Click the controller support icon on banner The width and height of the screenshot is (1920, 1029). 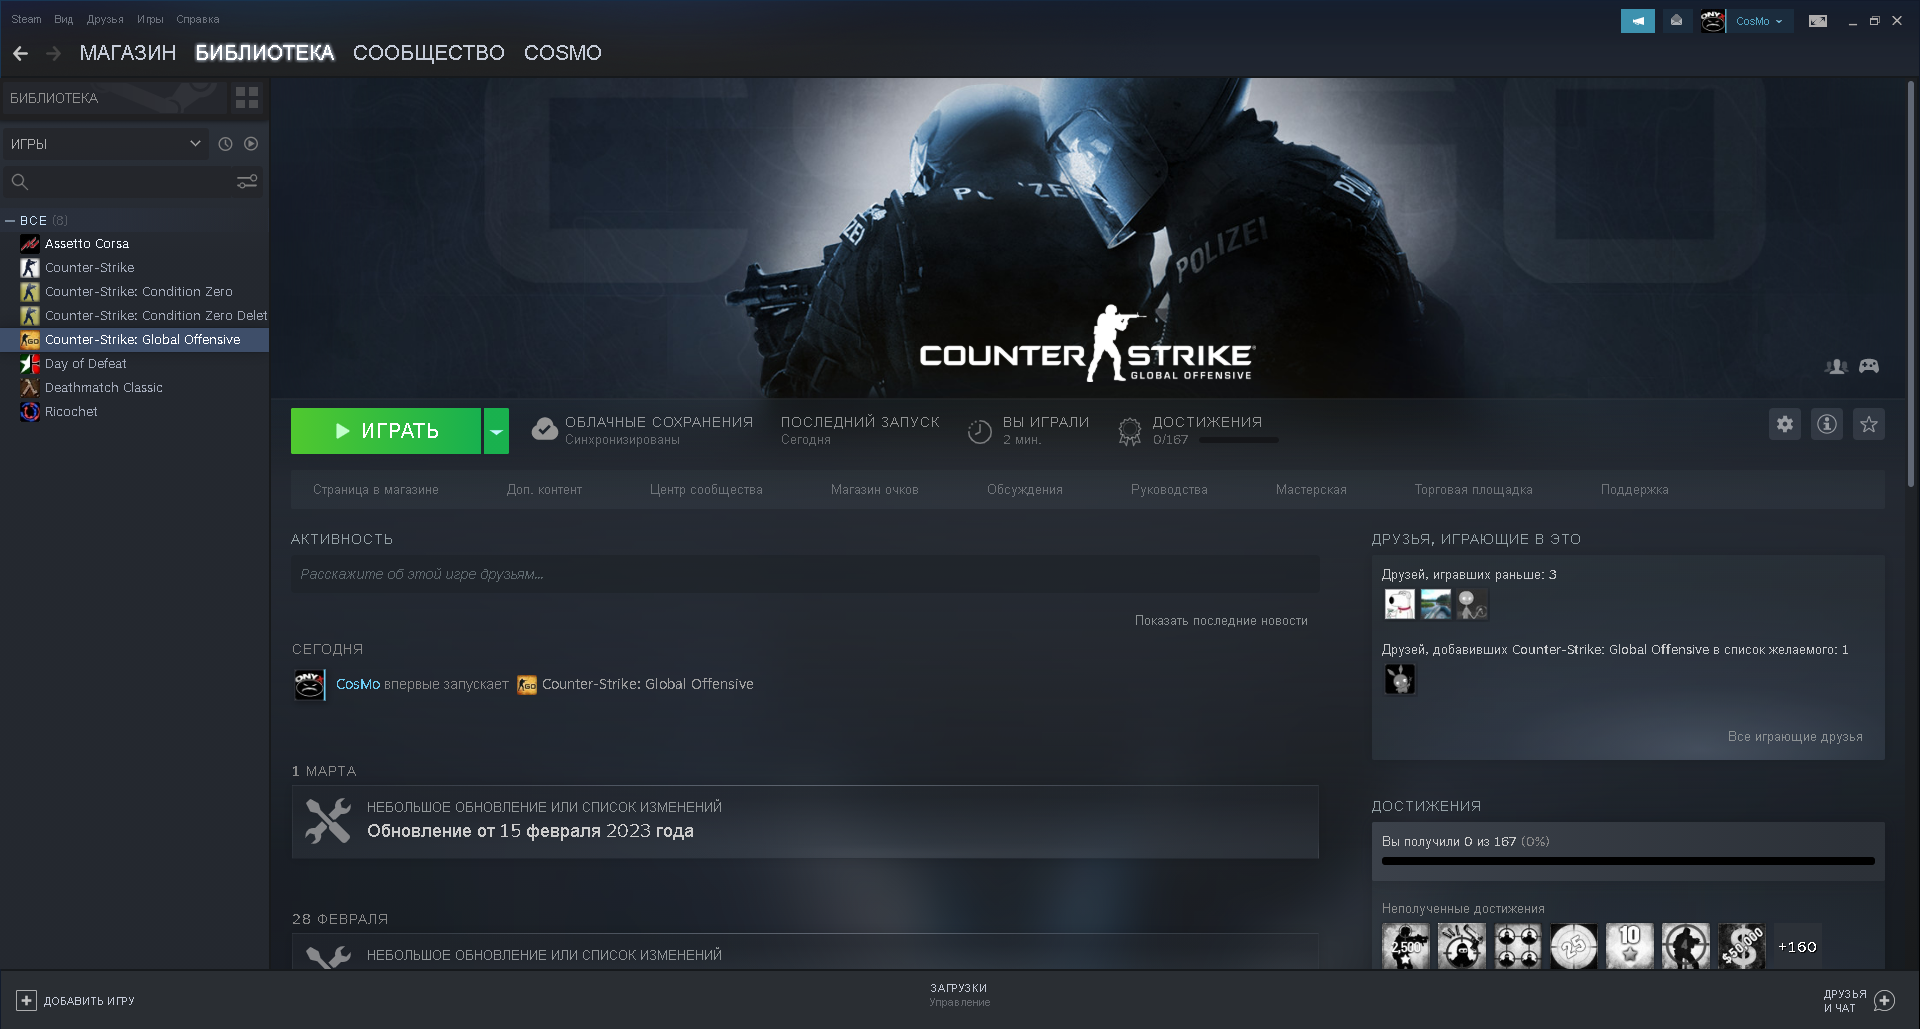[1869, 367]
